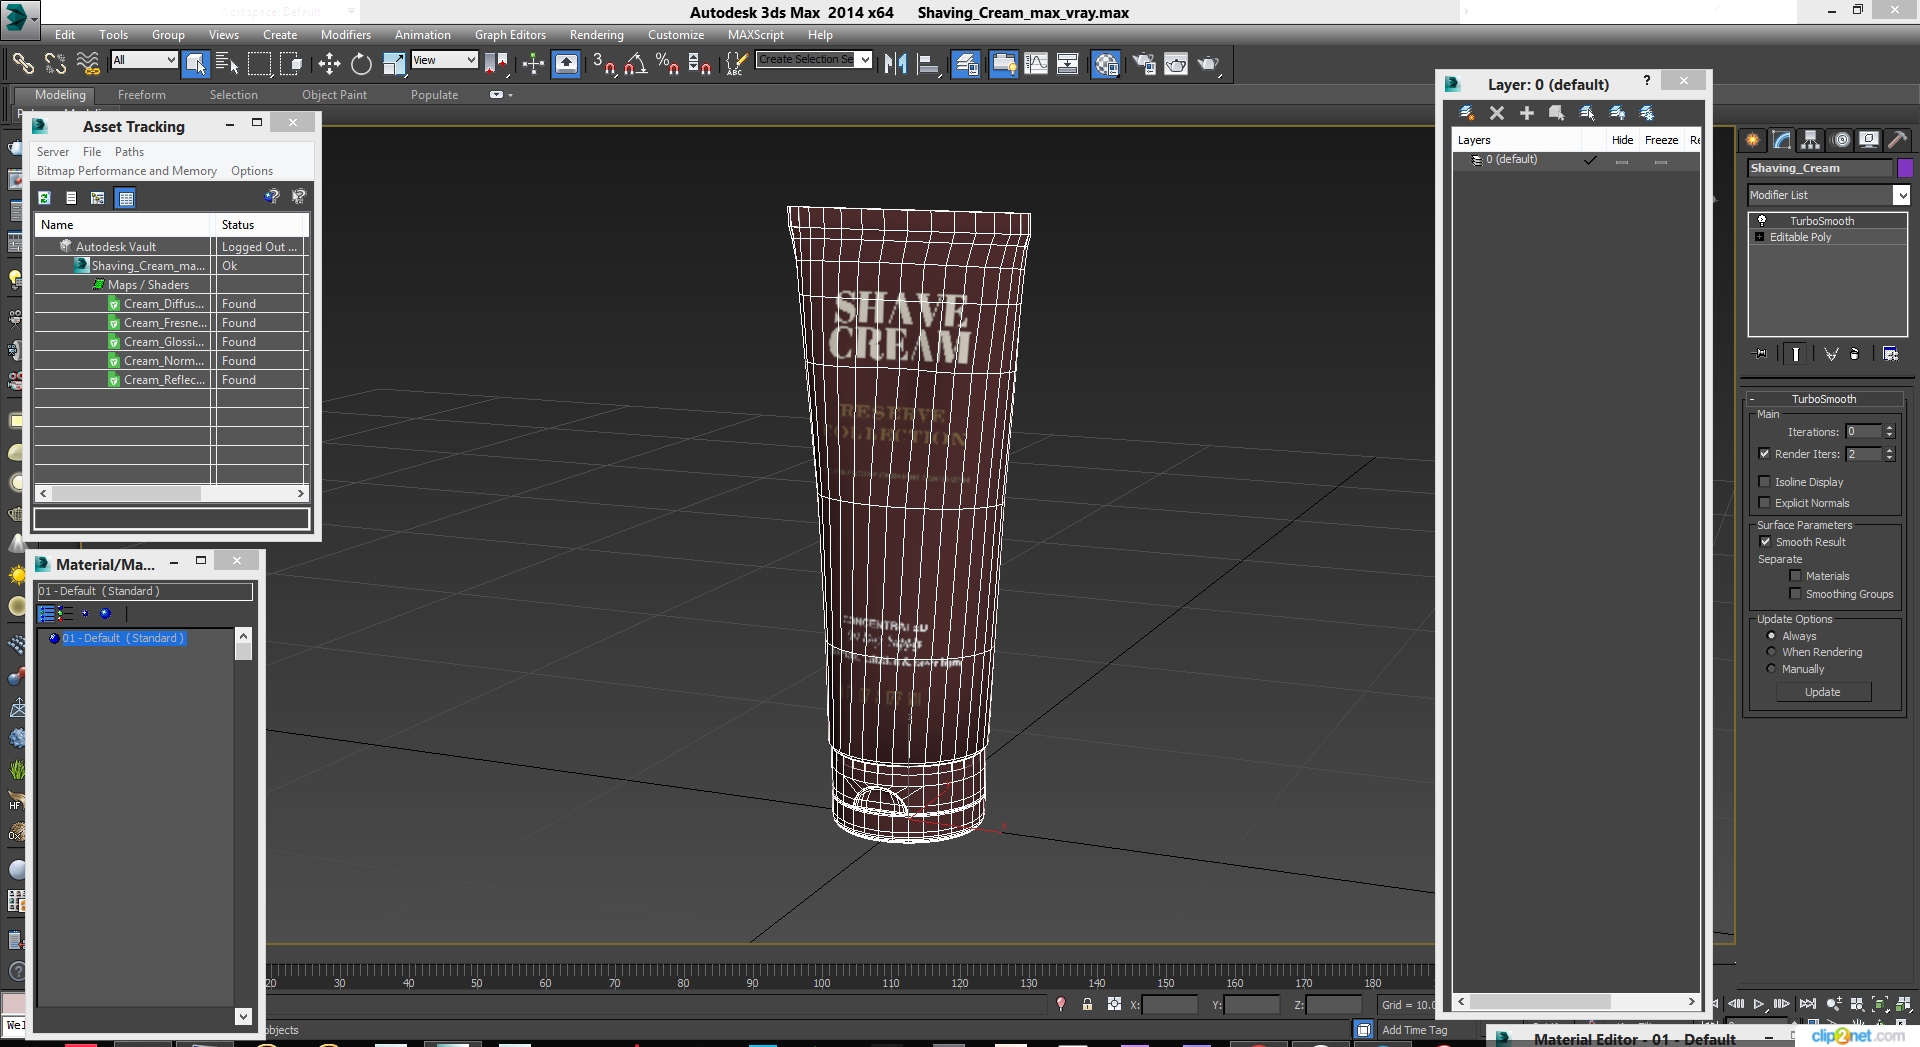Open the reference coordinate View dropdown
The image size is (1920, 1047).
pyautogui.click(x=444, y=60)
